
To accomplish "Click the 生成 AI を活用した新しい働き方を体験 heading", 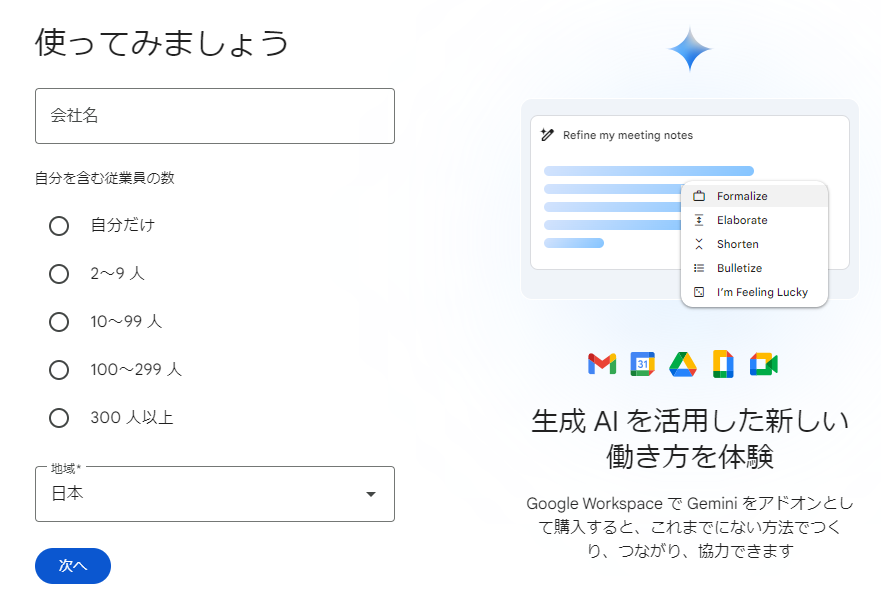I will tap(690, 439).
